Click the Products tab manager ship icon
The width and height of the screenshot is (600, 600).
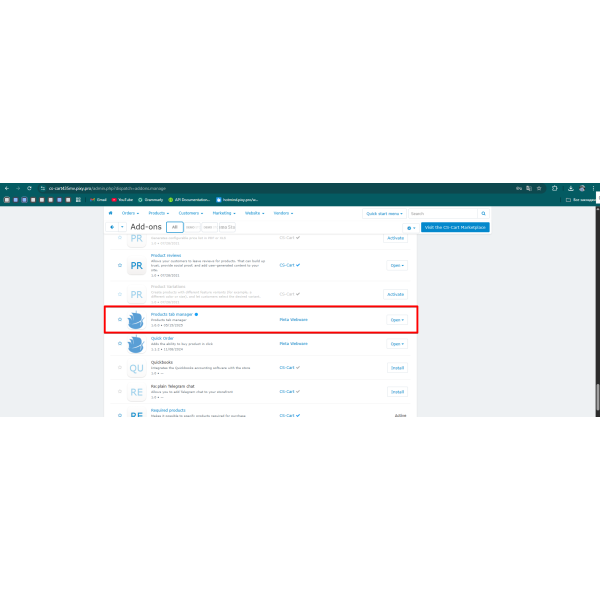click(136, 320)
